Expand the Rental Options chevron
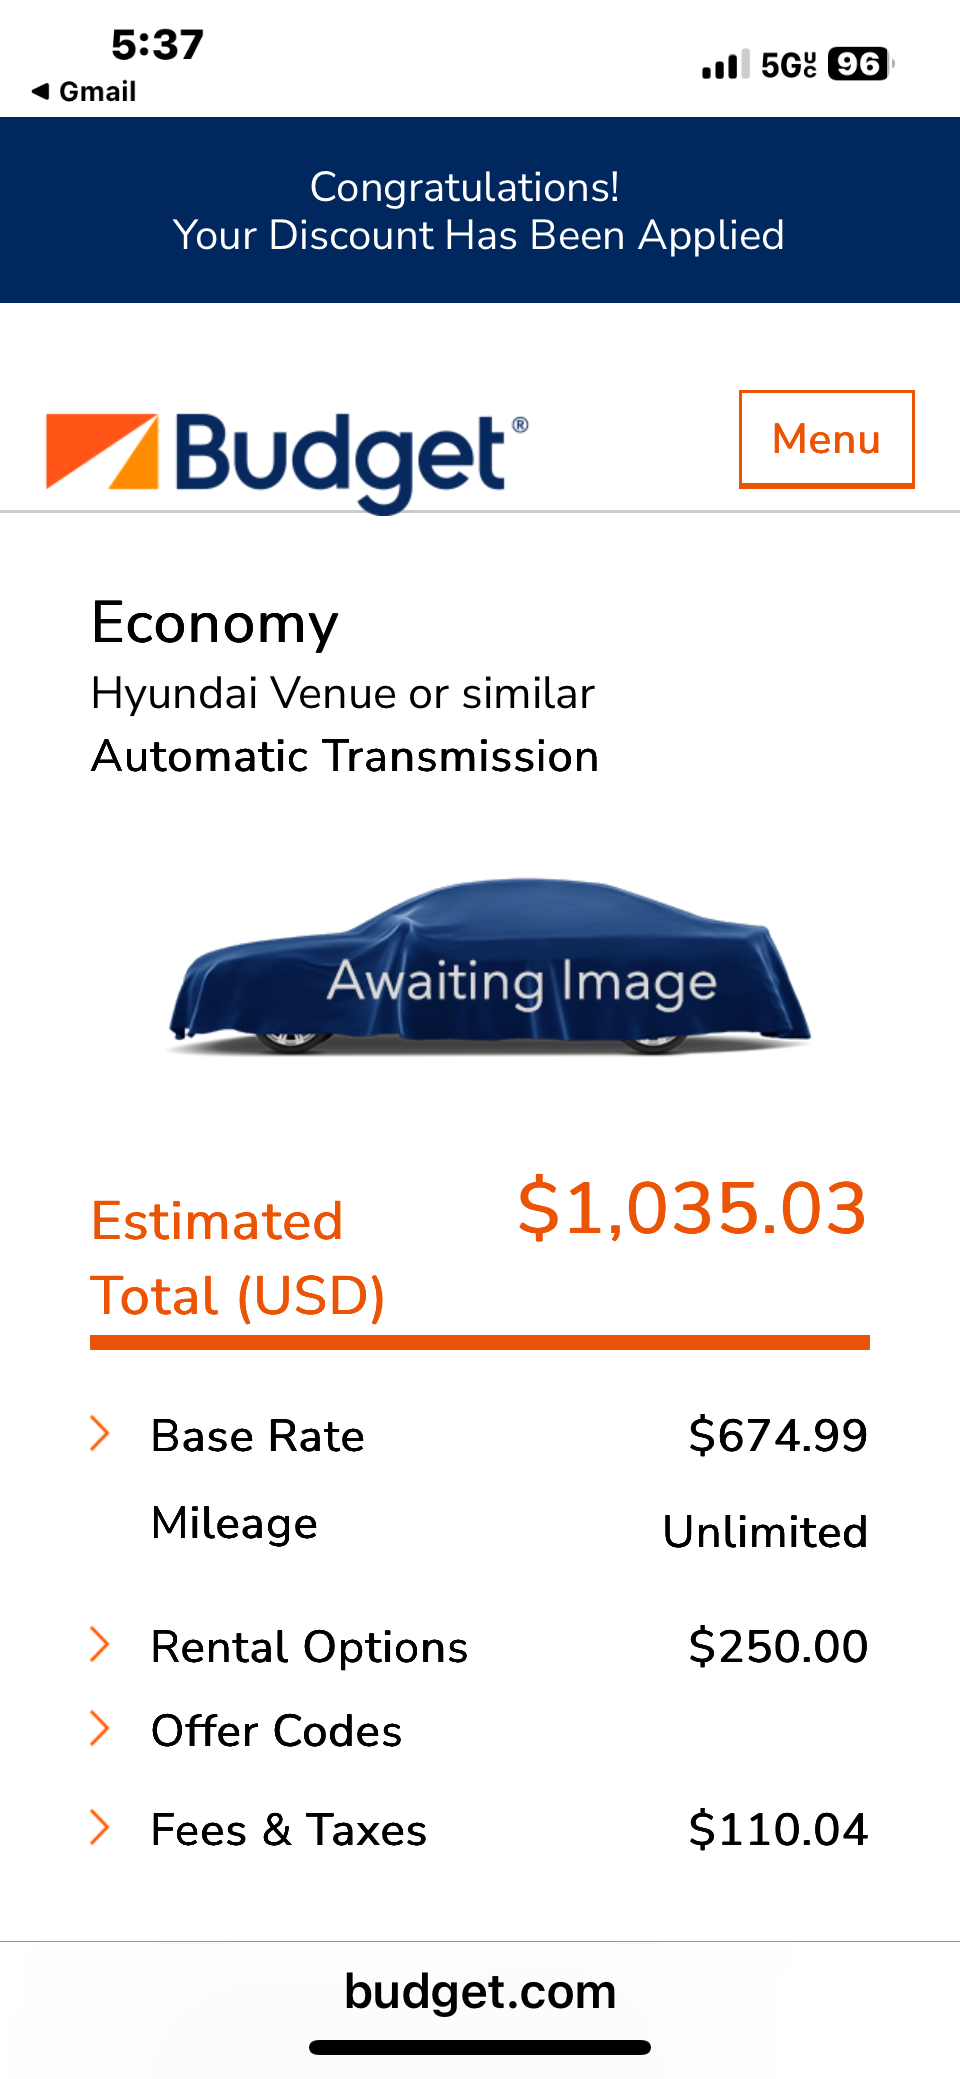This screenshot has height=2079, width=960. tap(99, 1644)
